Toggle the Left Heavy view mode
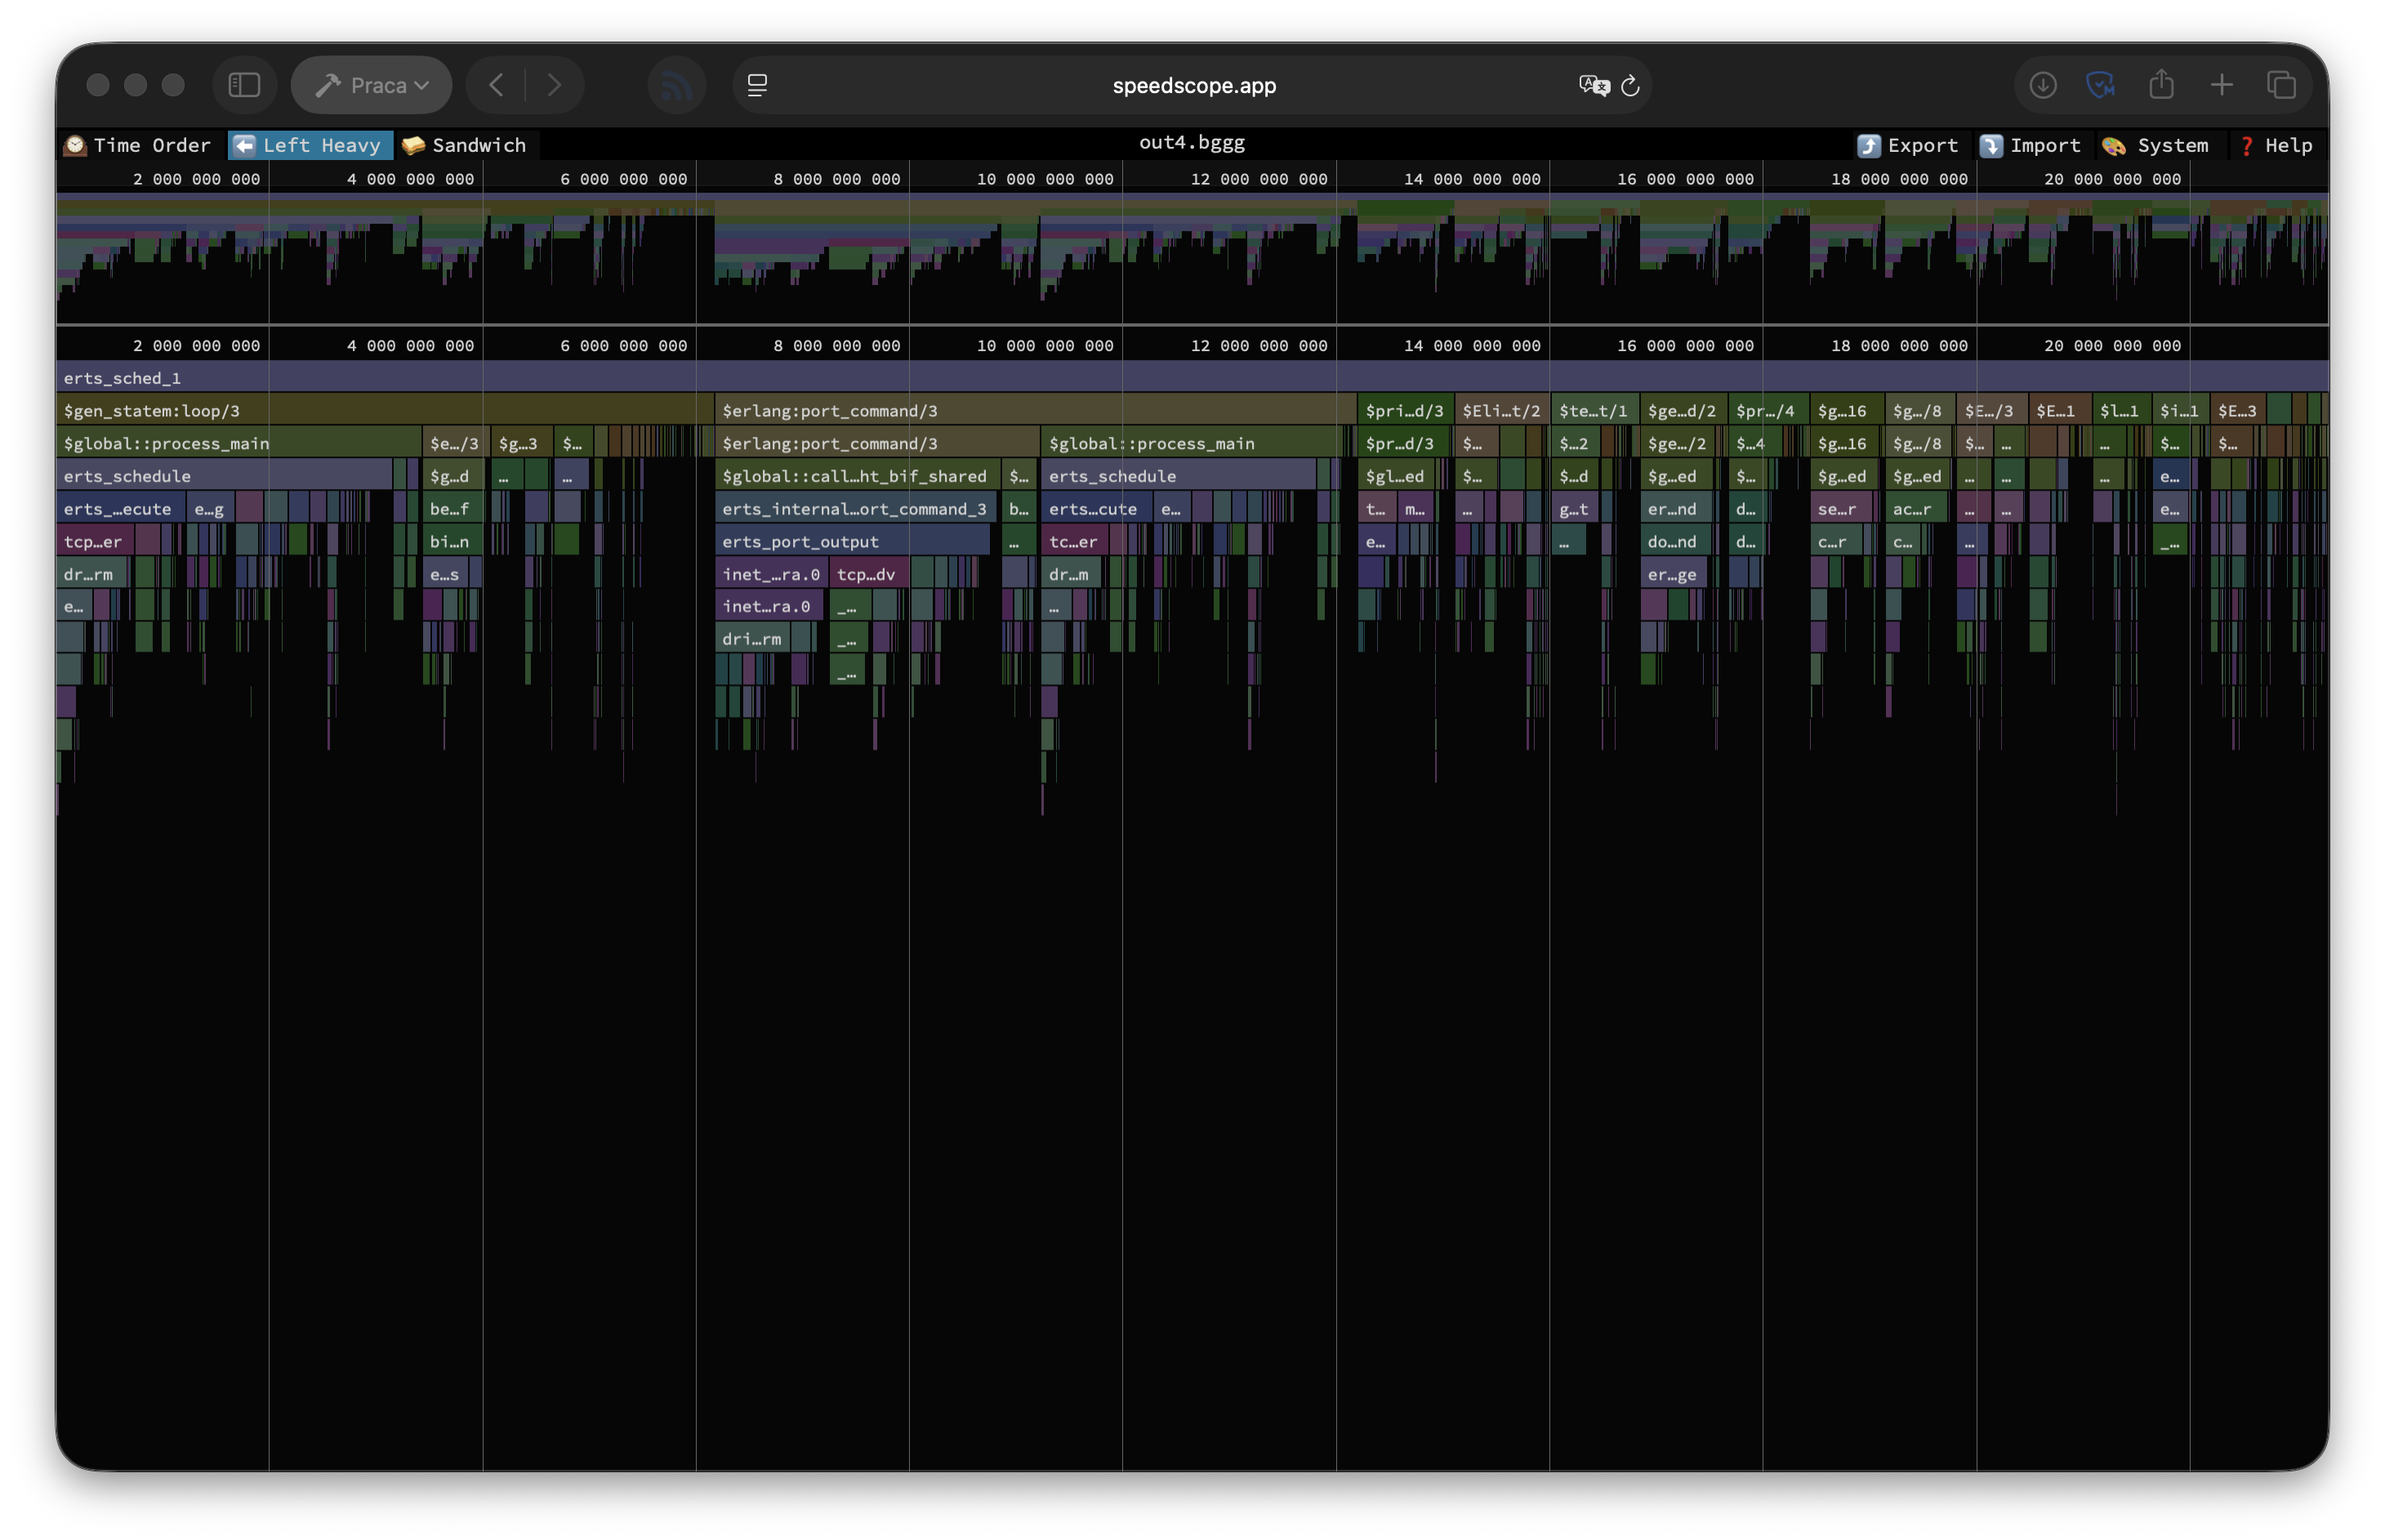This screenshot has height=1540, width=2385. tap(309, 145)
